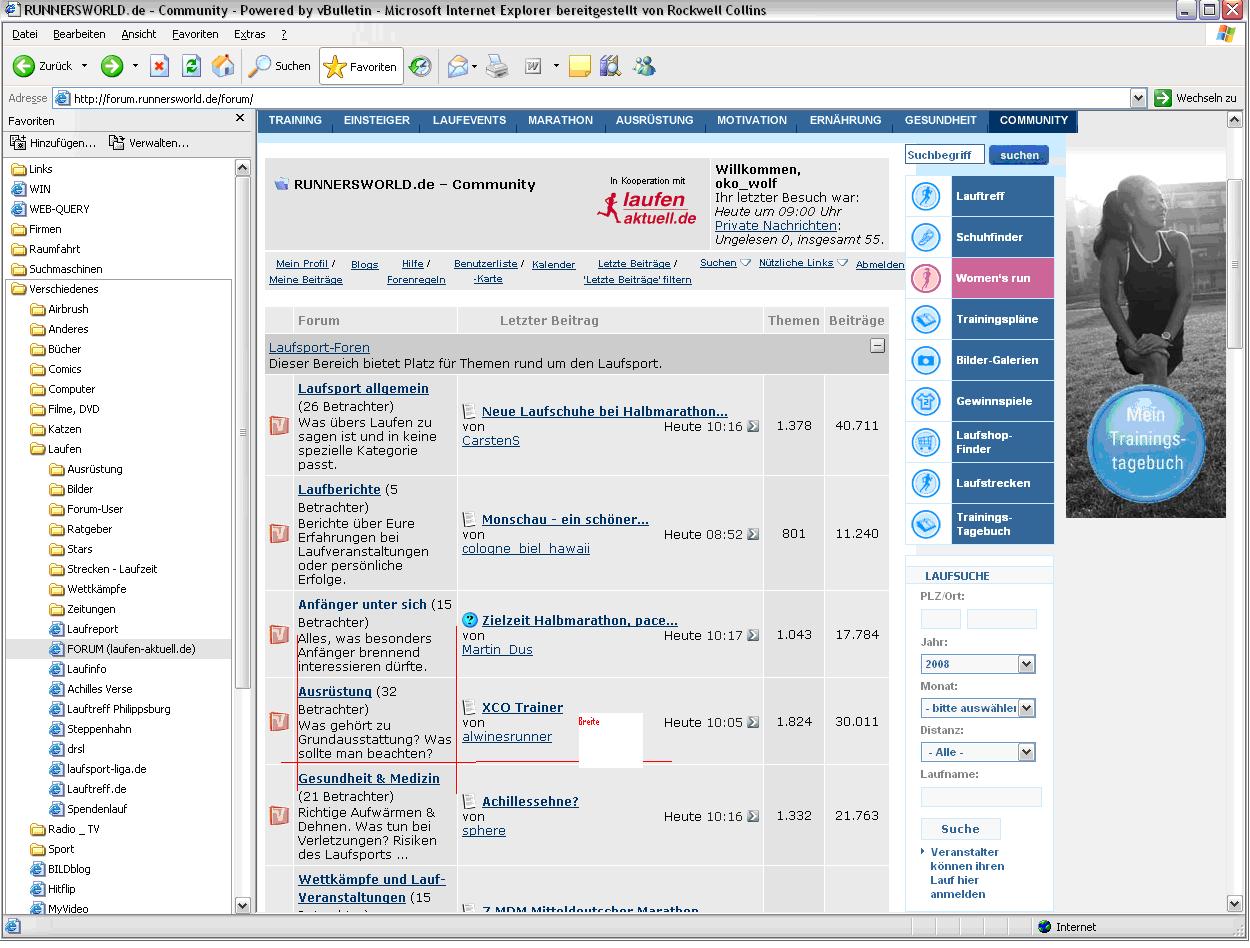
Task: Click the Lauftreff runner icon in sidebar
Action: click(927, 196)
